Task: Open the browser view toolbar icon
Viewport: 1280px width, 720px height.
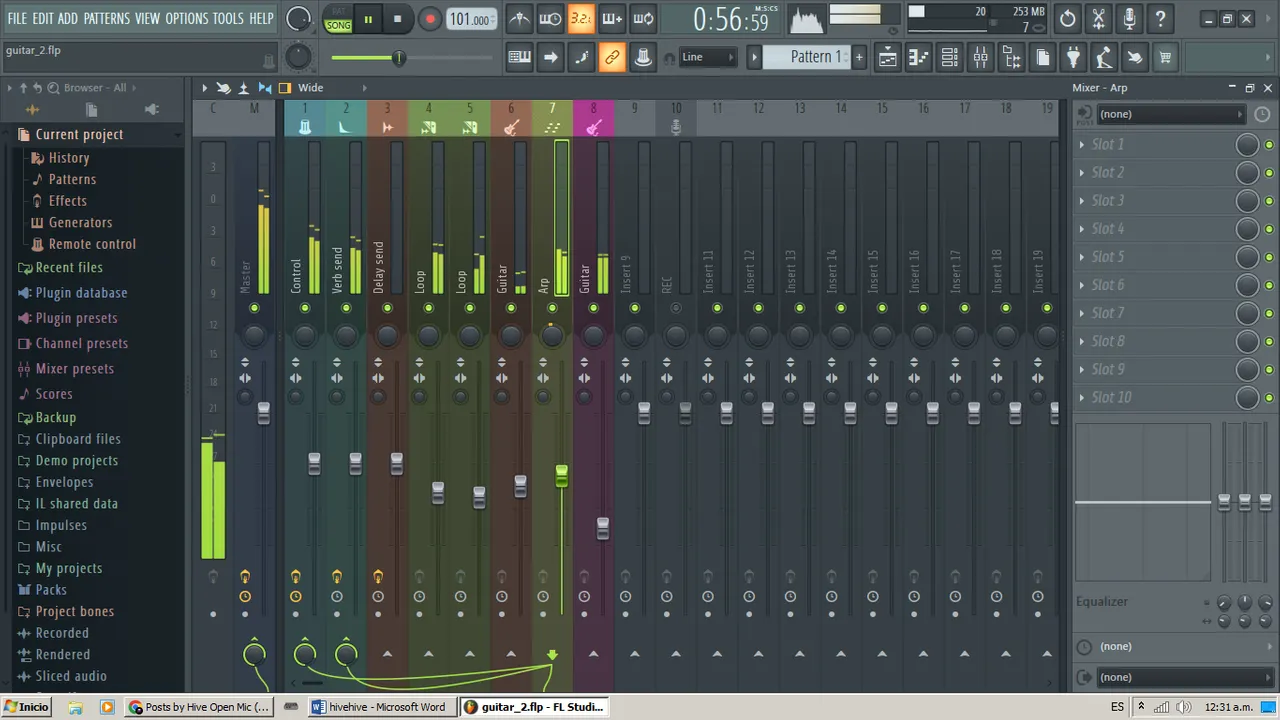Action: point(1011,57)
